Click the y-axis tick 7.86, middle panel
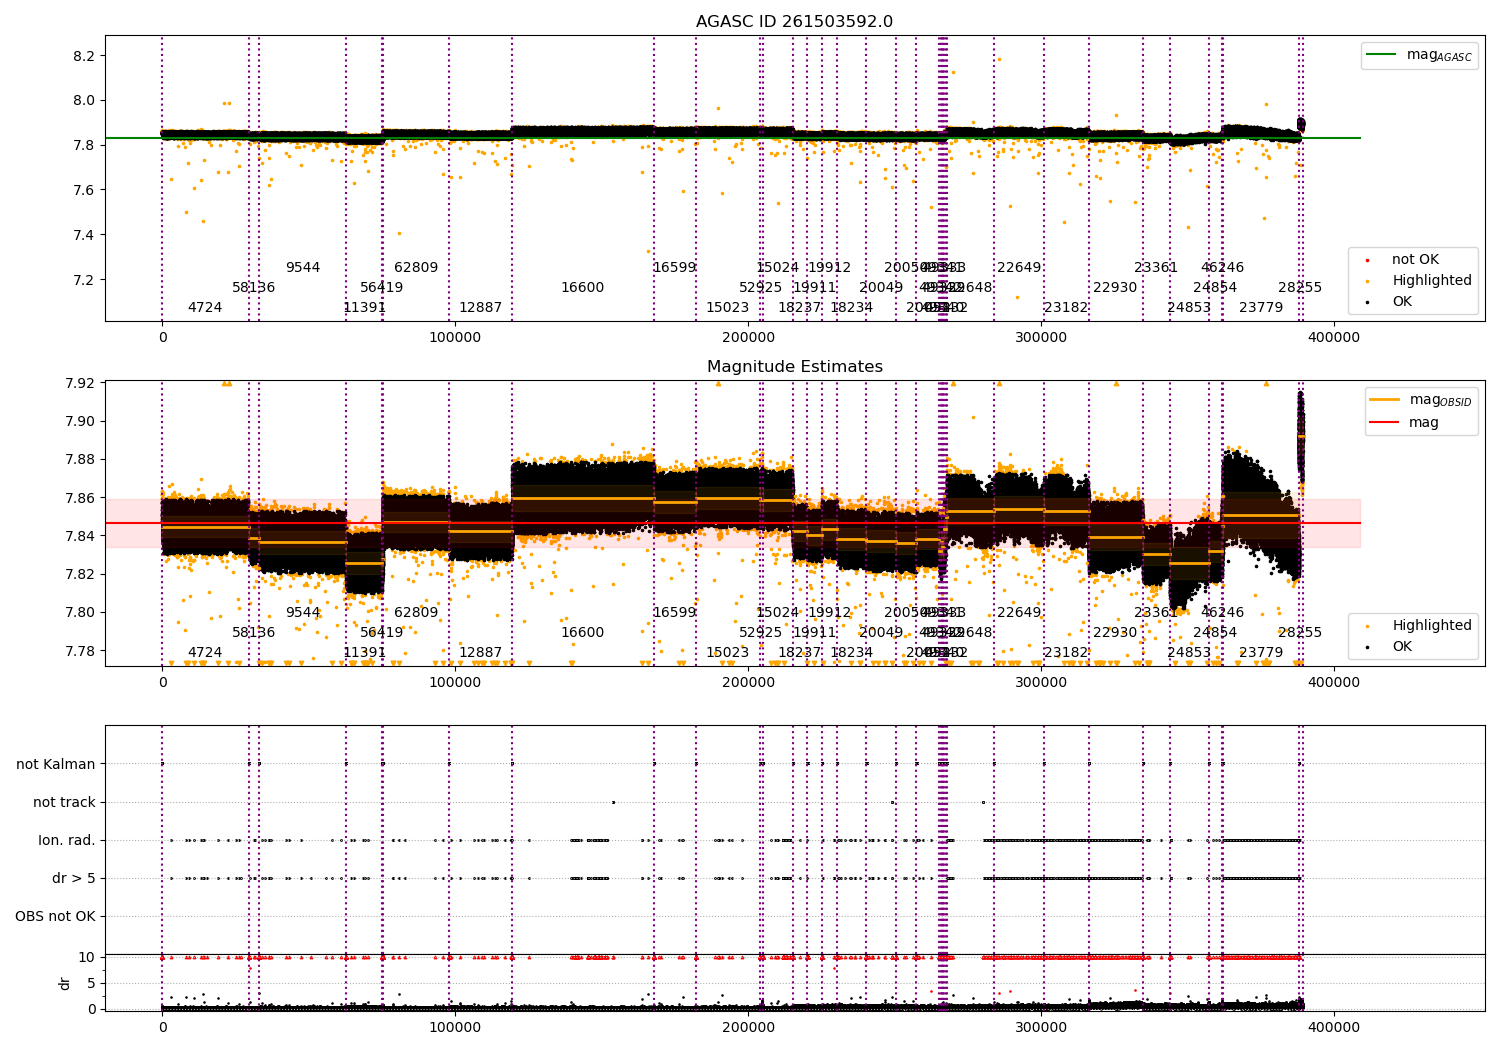Screen dimensions: 1500x1050 [80, 498]
